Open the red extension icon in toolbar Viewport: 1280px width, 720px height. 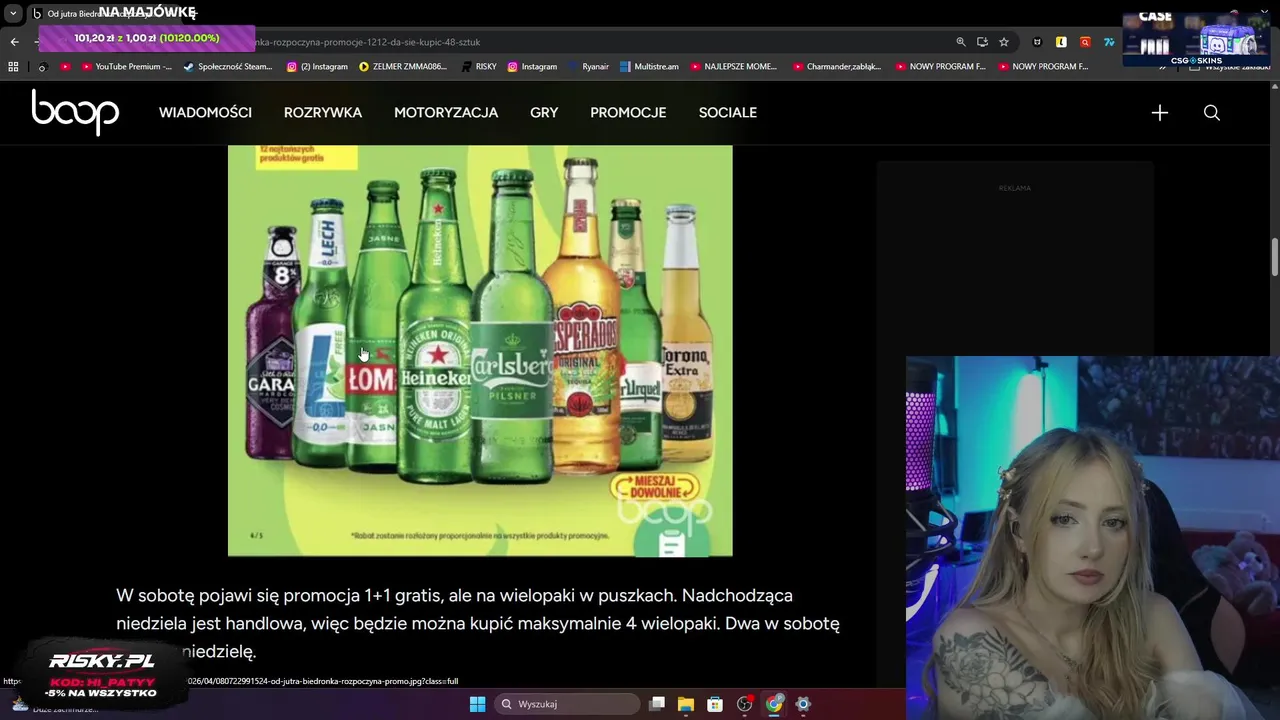click(1085, 42)
